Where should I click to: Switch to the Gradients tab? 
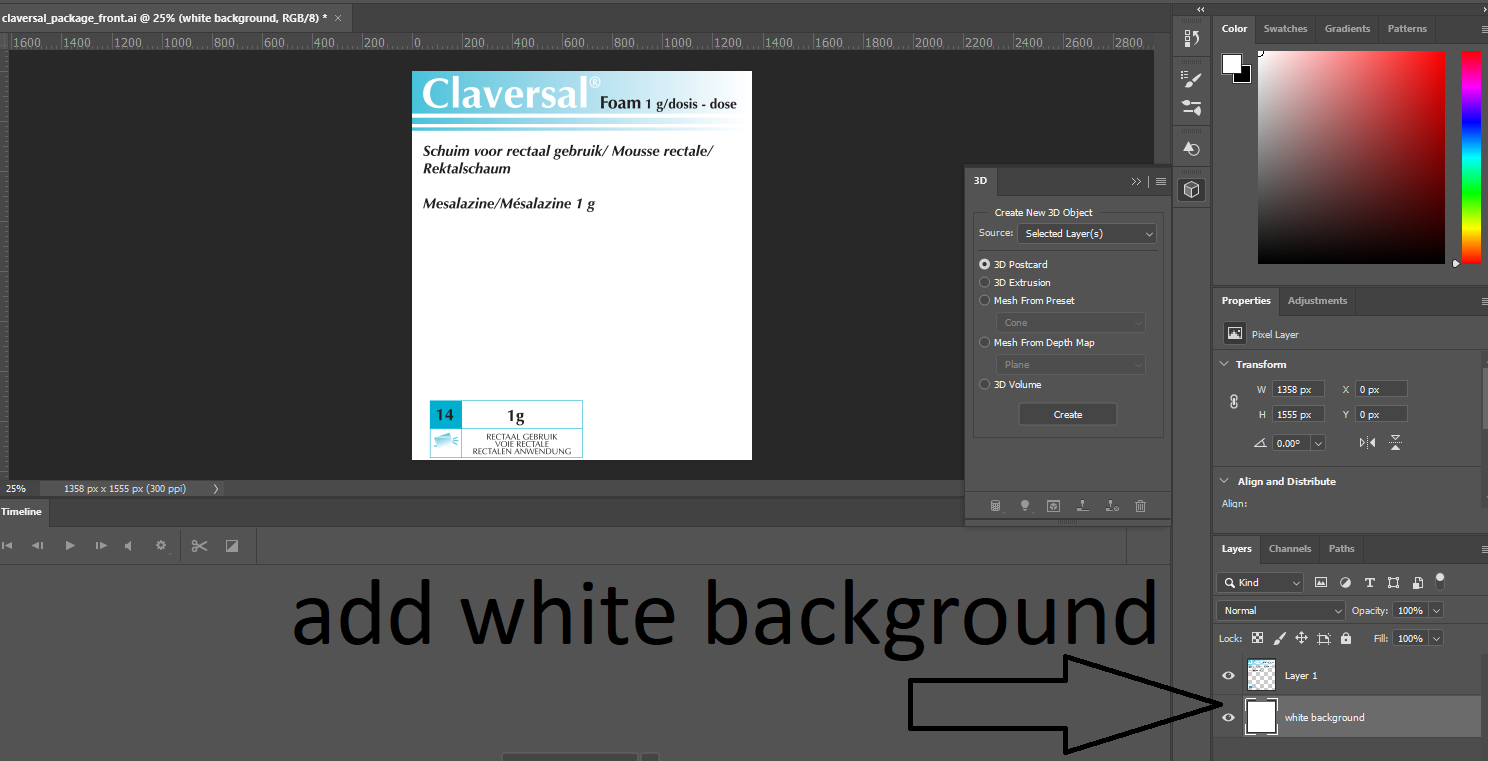click(x=1347, y=29)
